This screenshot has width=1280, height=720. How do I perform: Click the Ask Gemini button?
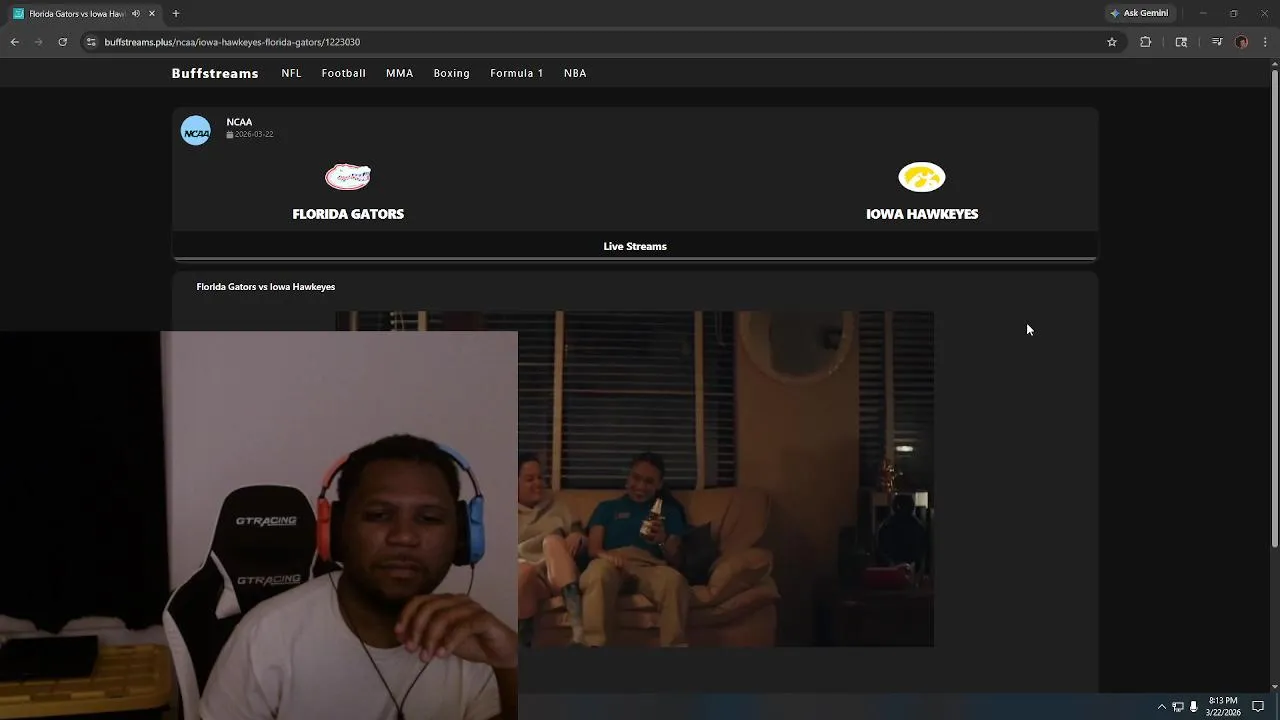pyautogui.click(x=1139, y=13)
